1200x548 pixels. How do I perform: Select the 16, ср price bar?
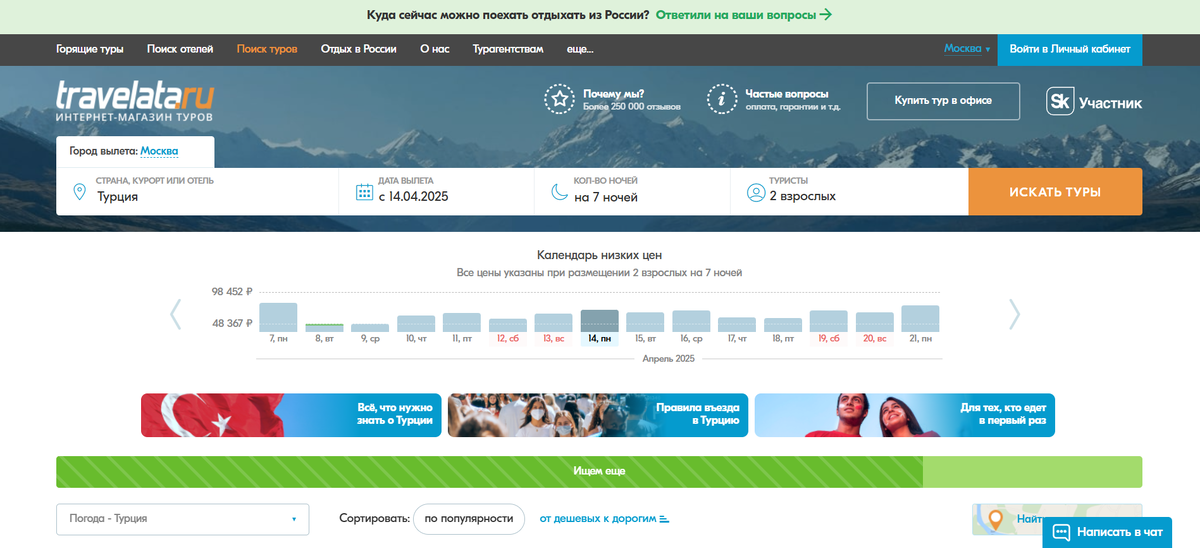691,321
